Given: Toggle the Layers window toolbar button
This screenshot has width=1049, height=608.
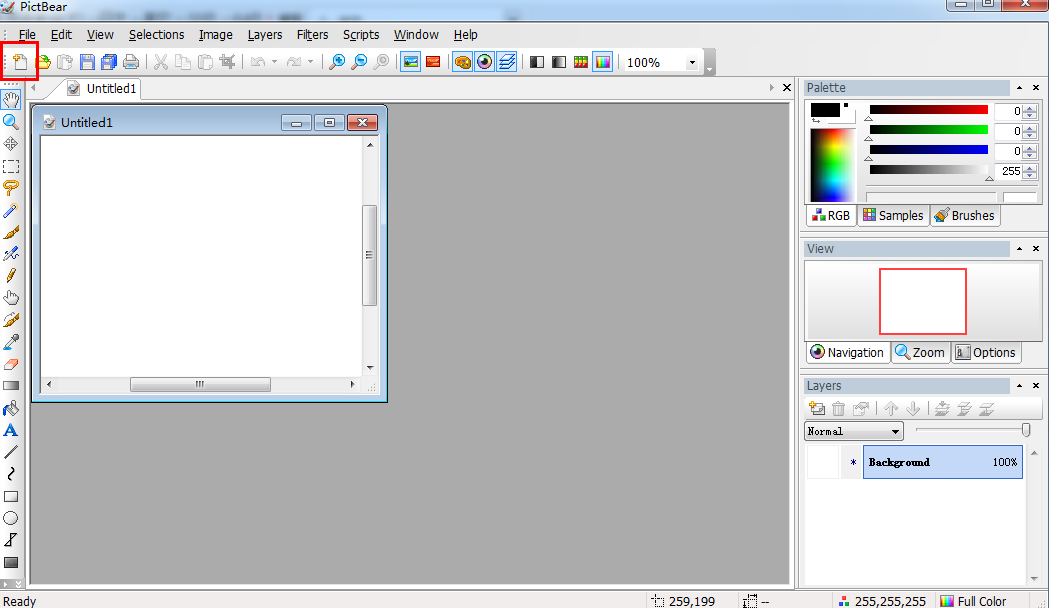Looking at the screenshot, I should click(507, 62).
